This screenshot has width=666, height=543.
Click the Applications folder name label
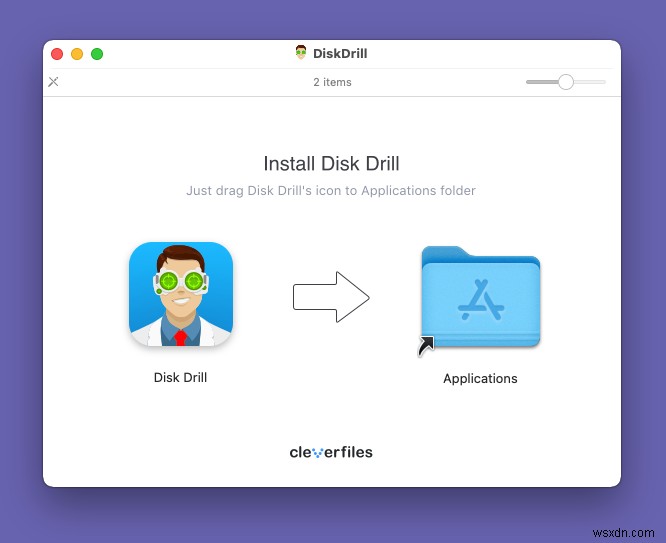tap(480, 379)
